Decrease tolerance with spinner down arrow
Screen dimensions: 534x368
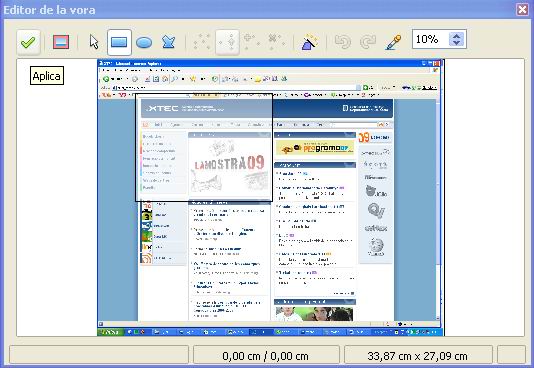point(457,43)
